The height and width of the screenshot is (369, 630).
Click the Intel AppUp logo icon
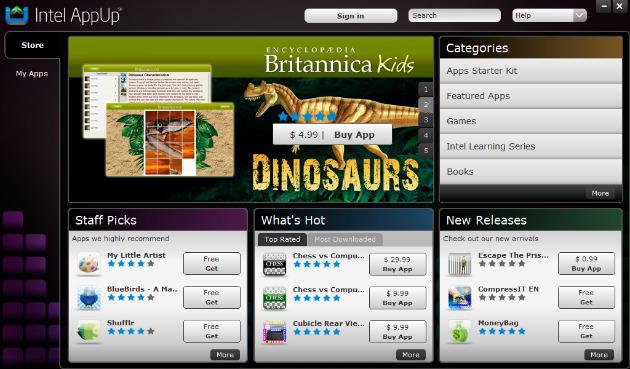pyautogui.click(x=16, y=15)
